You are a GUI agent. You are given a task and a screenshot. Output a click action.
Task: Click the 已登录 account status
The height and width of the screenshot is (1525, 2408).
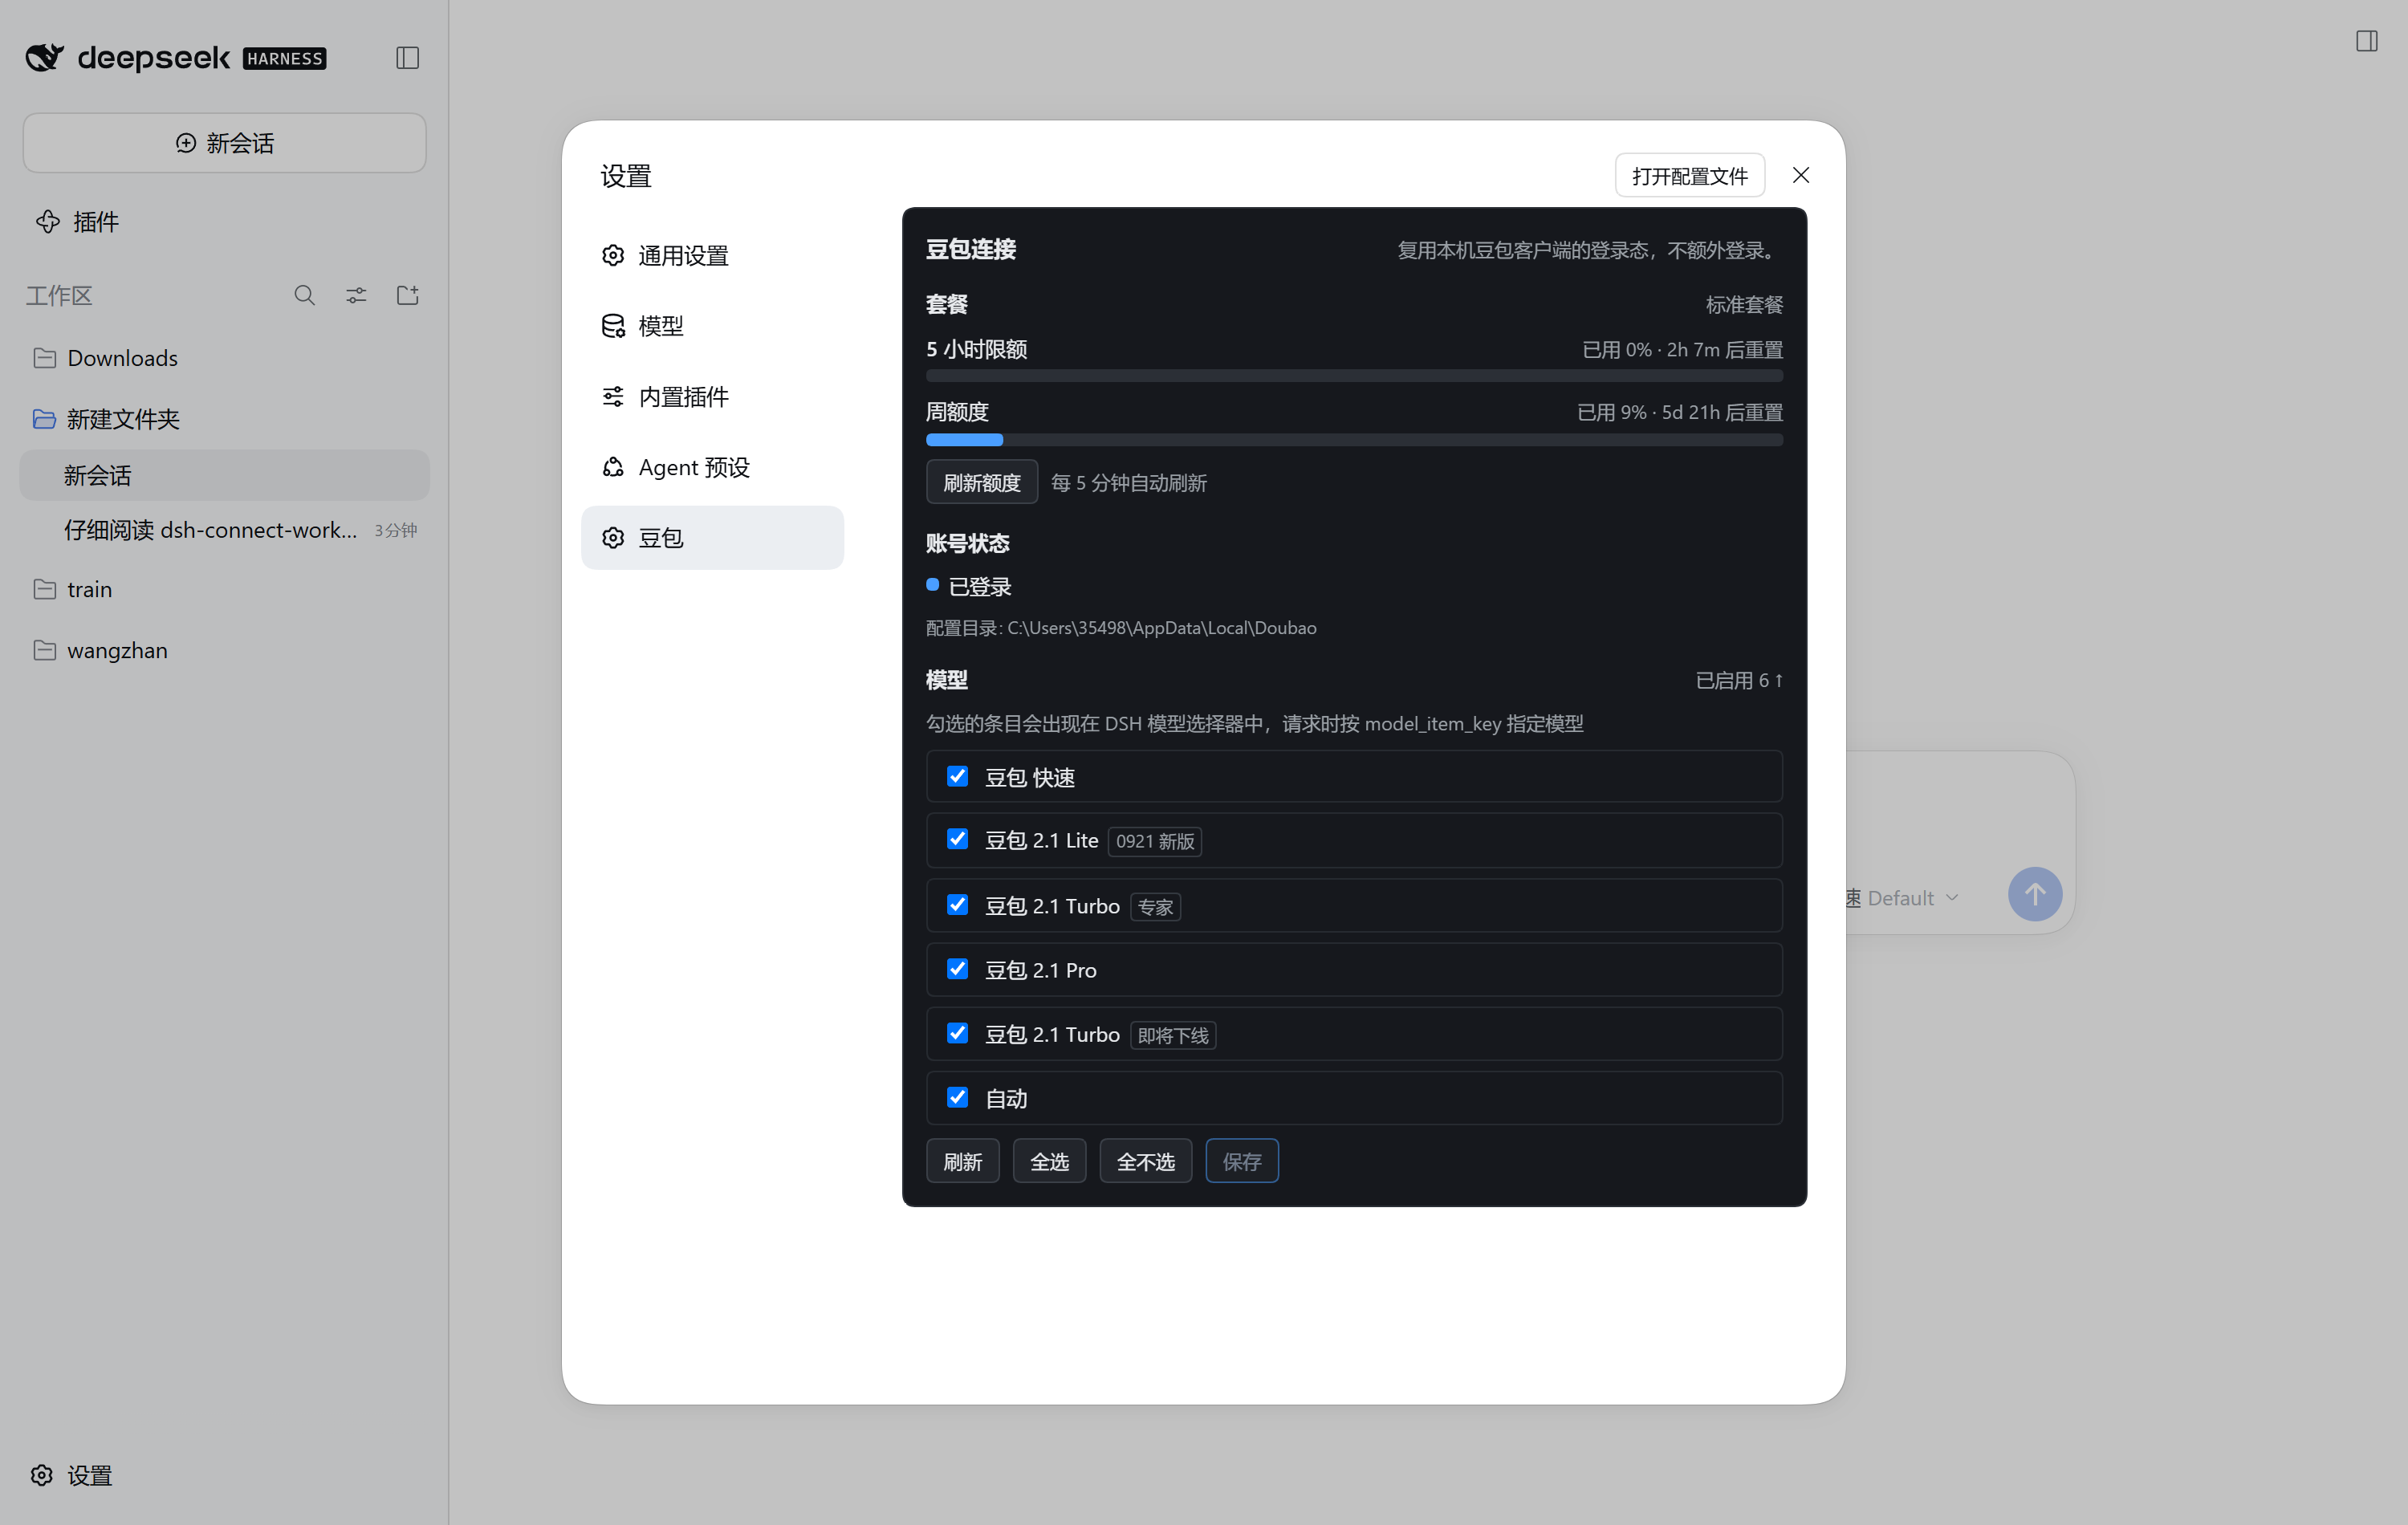pyautogui.click(x=968, y=586)
